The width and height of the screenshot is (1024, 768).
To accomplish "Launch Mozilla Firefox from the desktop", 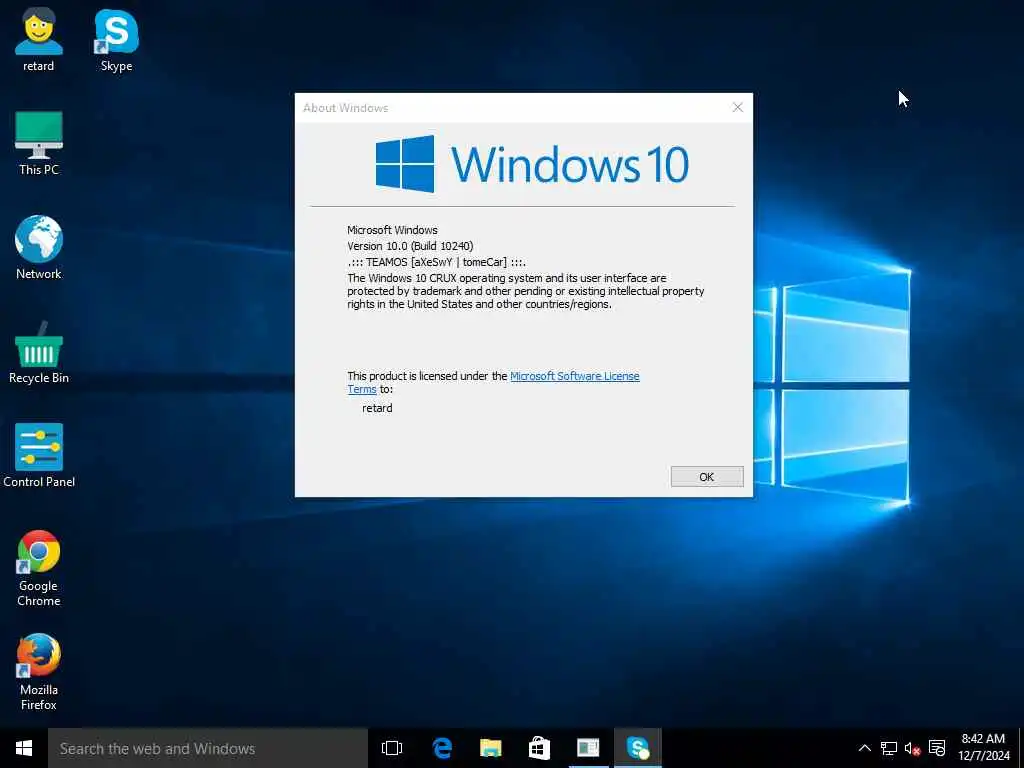I will [39, 672].
